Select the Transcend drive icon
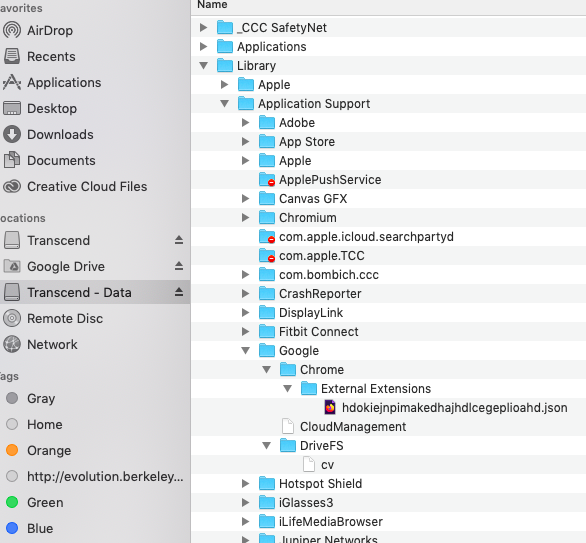This screenshot has height=543, width=586. (12, 240)
